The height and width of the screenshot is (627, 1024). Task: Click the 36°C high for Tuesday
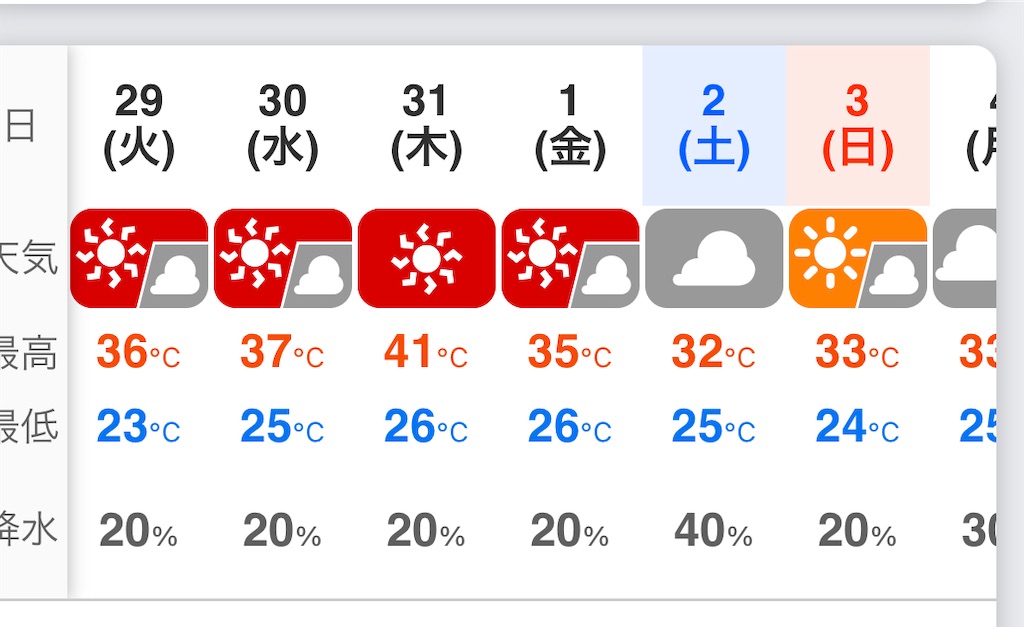tap(138, 352)
